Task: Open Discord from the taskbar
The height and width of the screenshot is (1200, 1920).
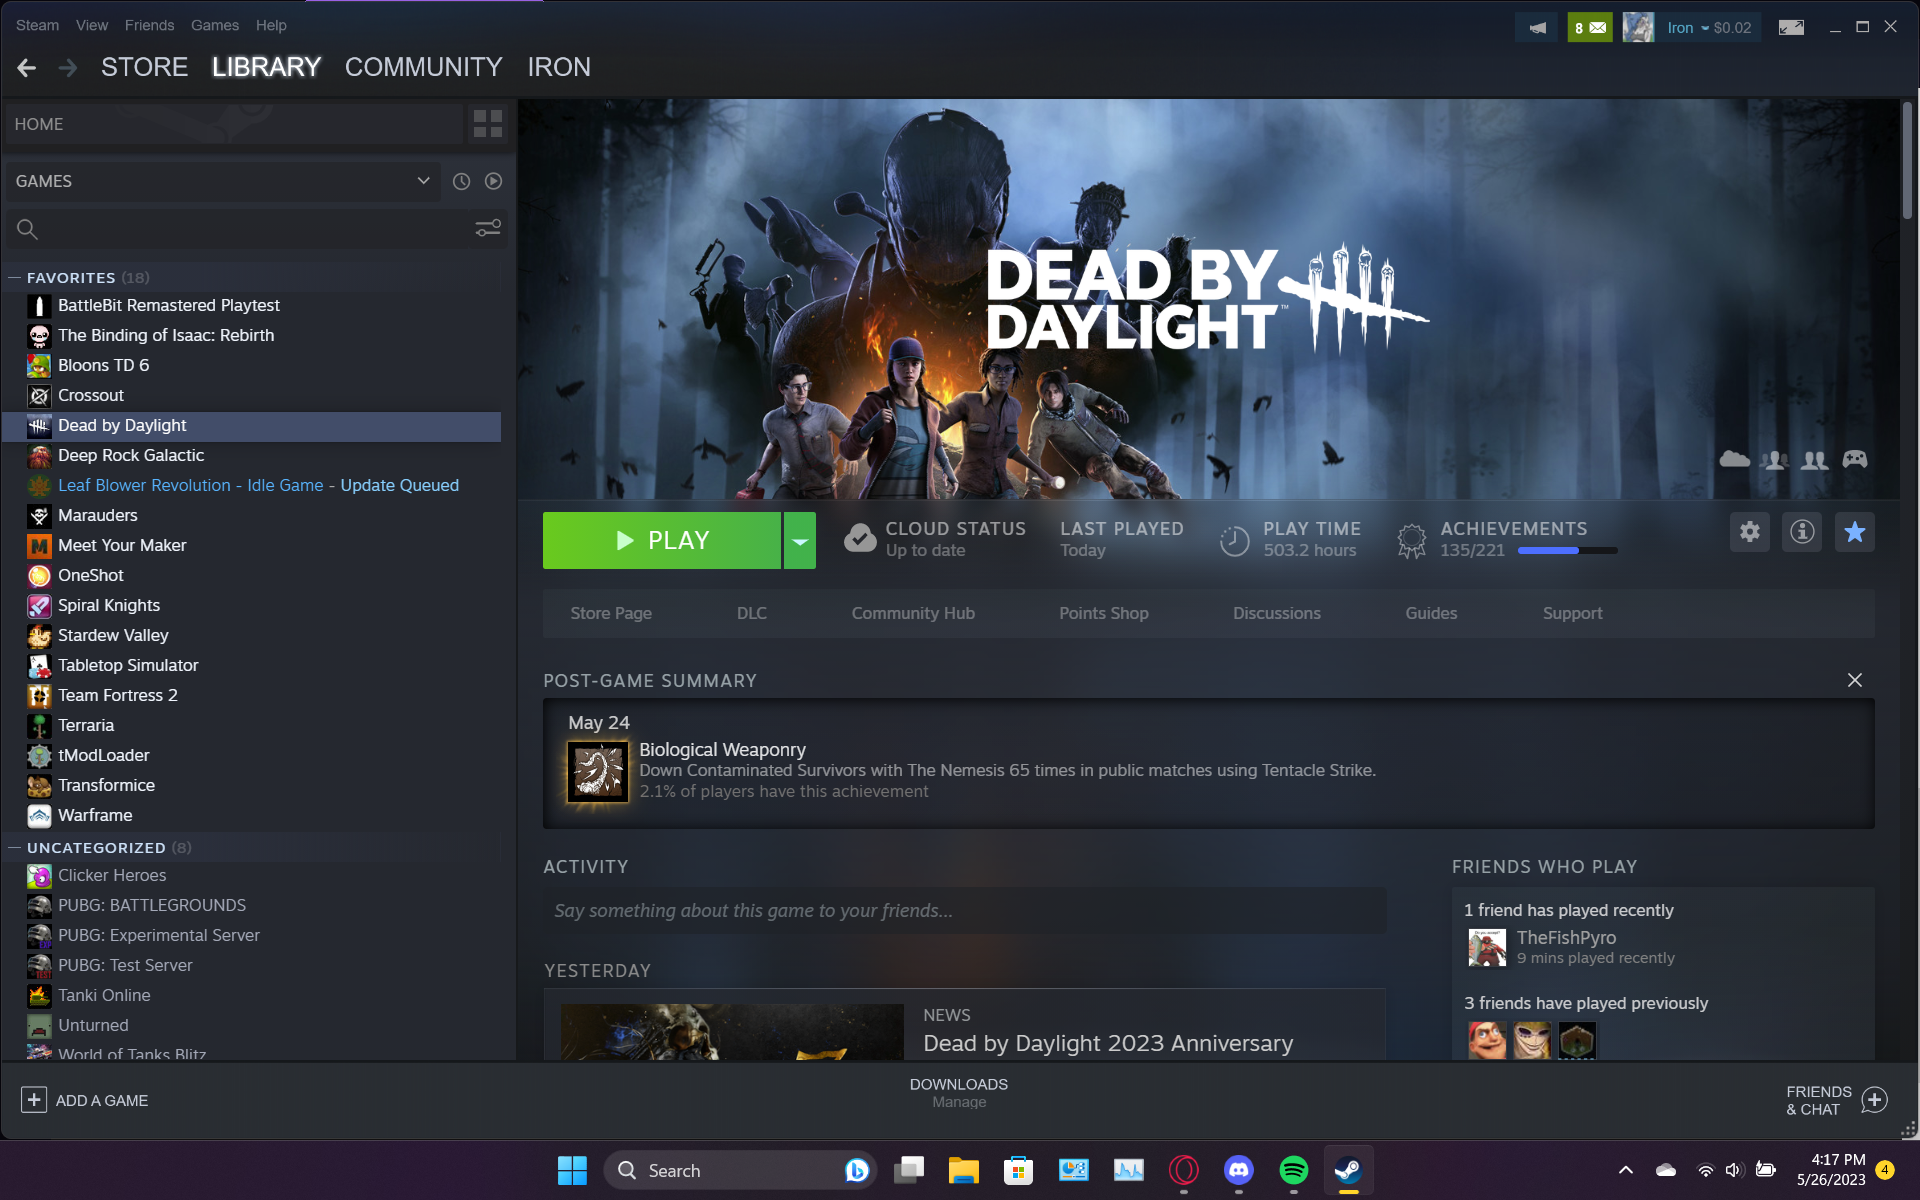Action: click(x=1239, y=1170)
